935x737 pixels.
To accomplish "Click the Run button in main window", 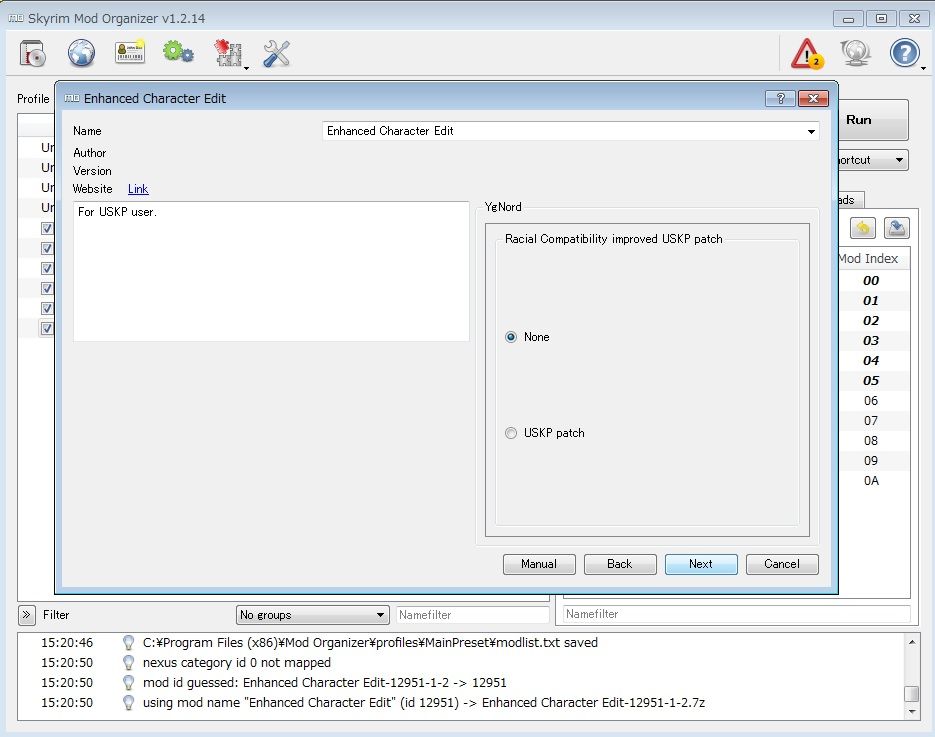I will [x=872, y=120].
